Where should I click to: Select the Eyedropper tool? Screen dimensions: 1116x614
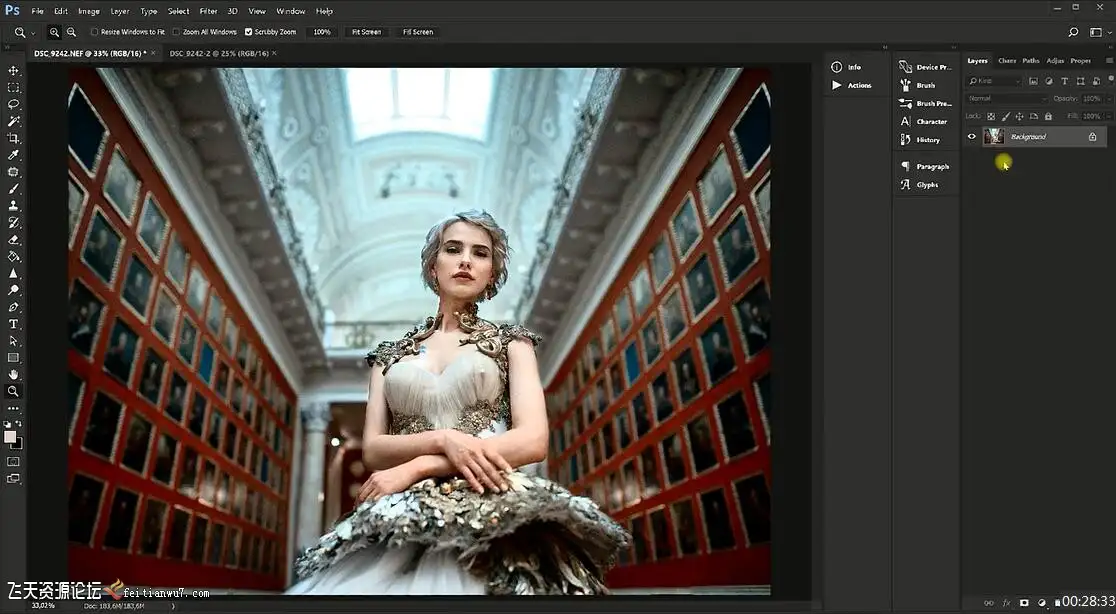pos(14,155)
